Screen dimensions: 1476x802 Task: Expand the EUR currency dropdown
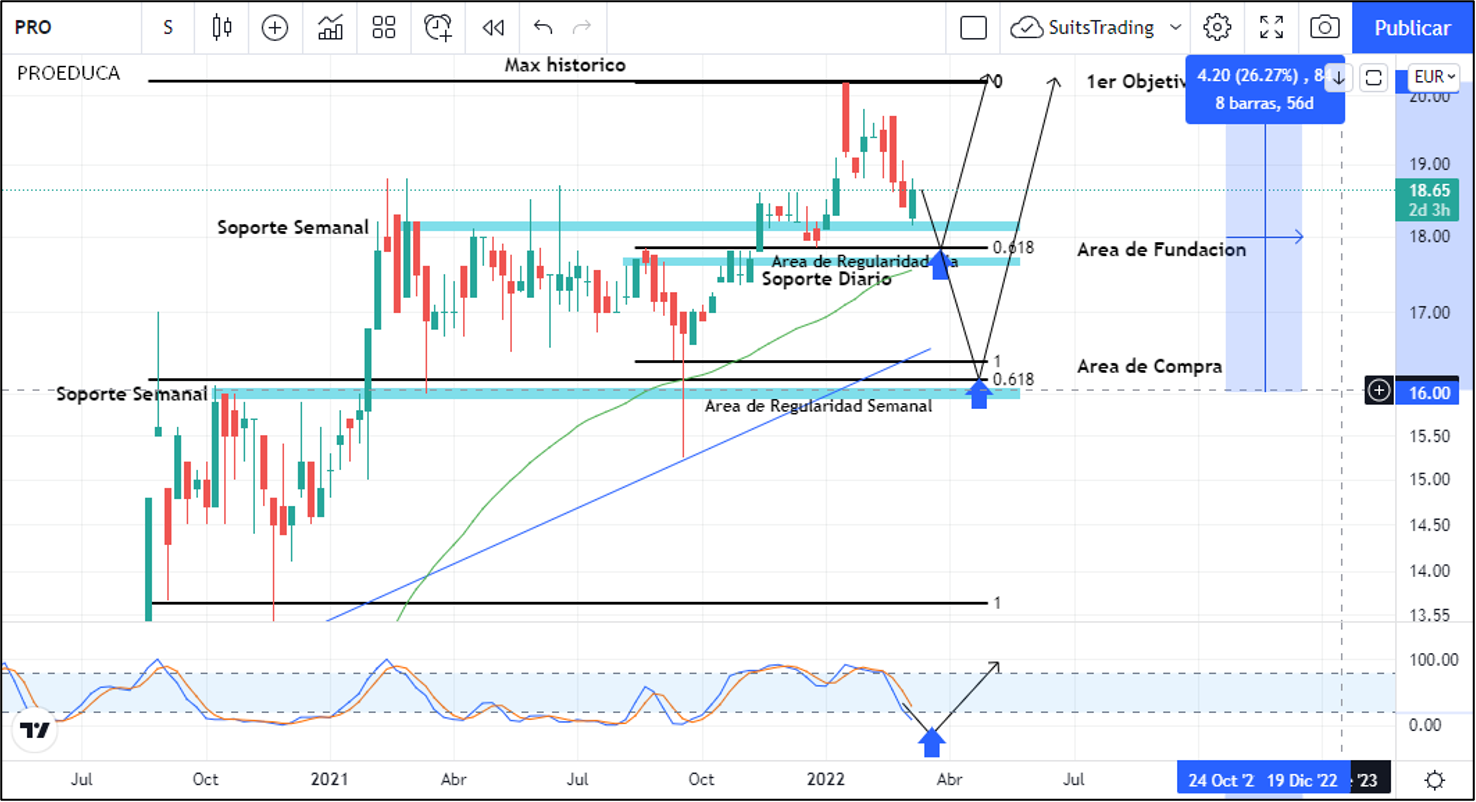(x=1433, y=77)
